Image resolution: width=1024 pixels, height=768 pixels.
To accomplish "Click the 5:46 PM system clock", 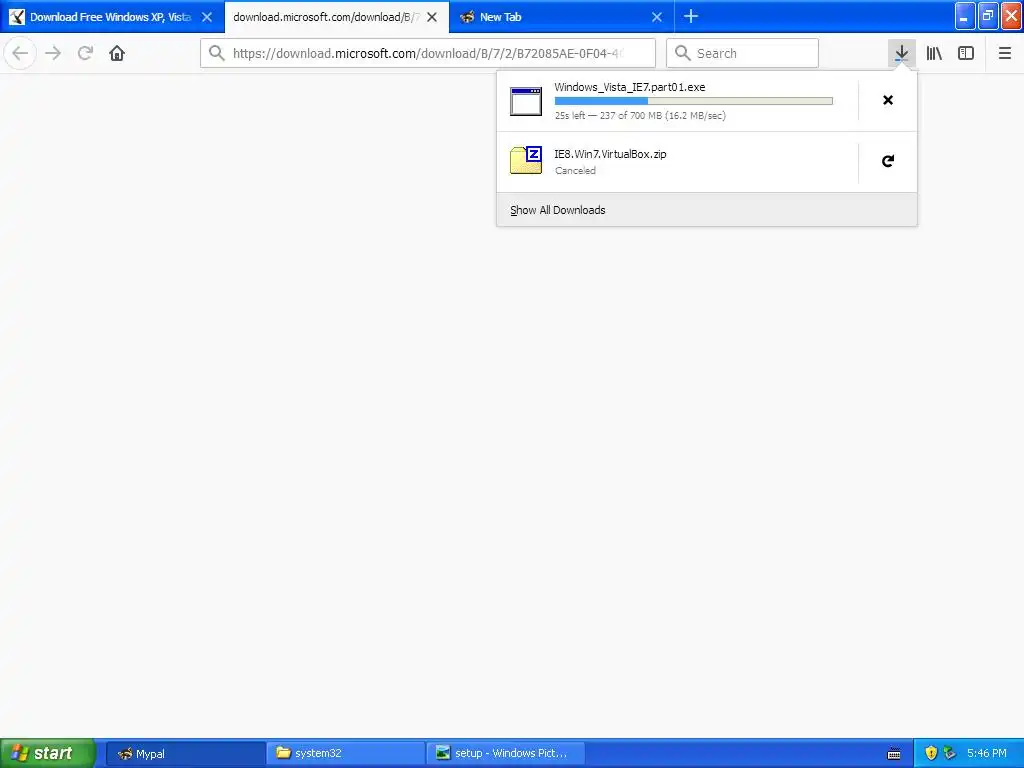I will pos(986,753).
